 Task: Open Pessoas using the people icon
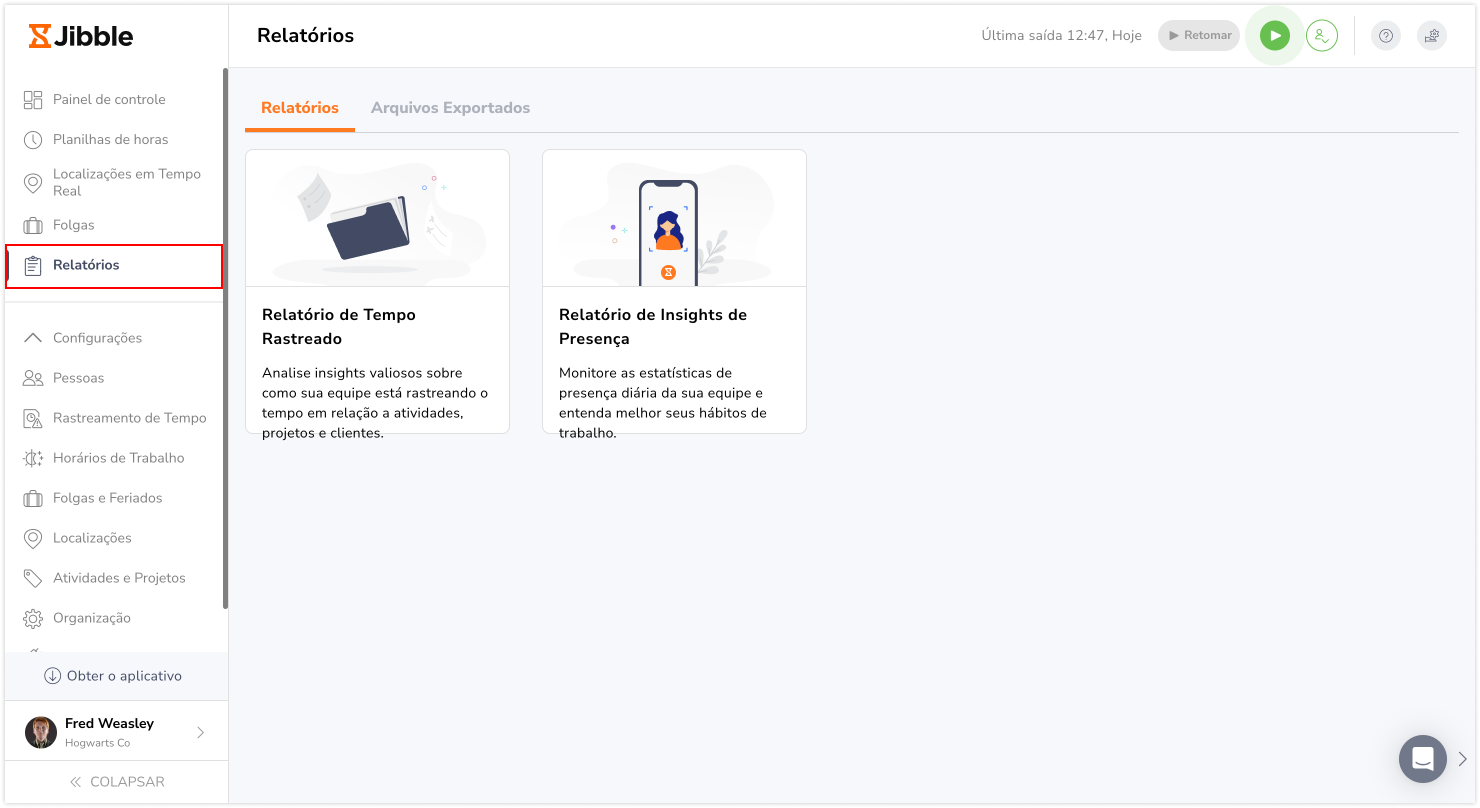tap(31, 377)
